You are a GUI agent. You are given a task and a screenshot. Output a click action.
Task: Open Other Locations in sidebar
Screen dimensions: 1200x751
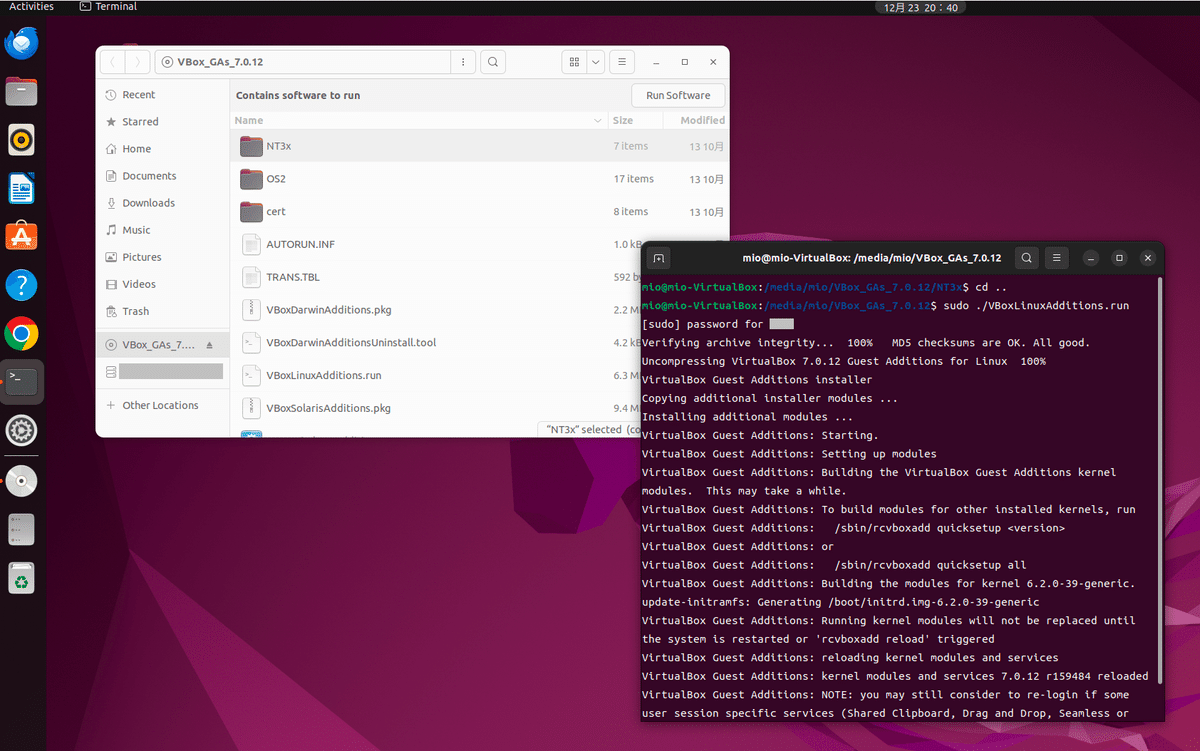coord(162,405)
